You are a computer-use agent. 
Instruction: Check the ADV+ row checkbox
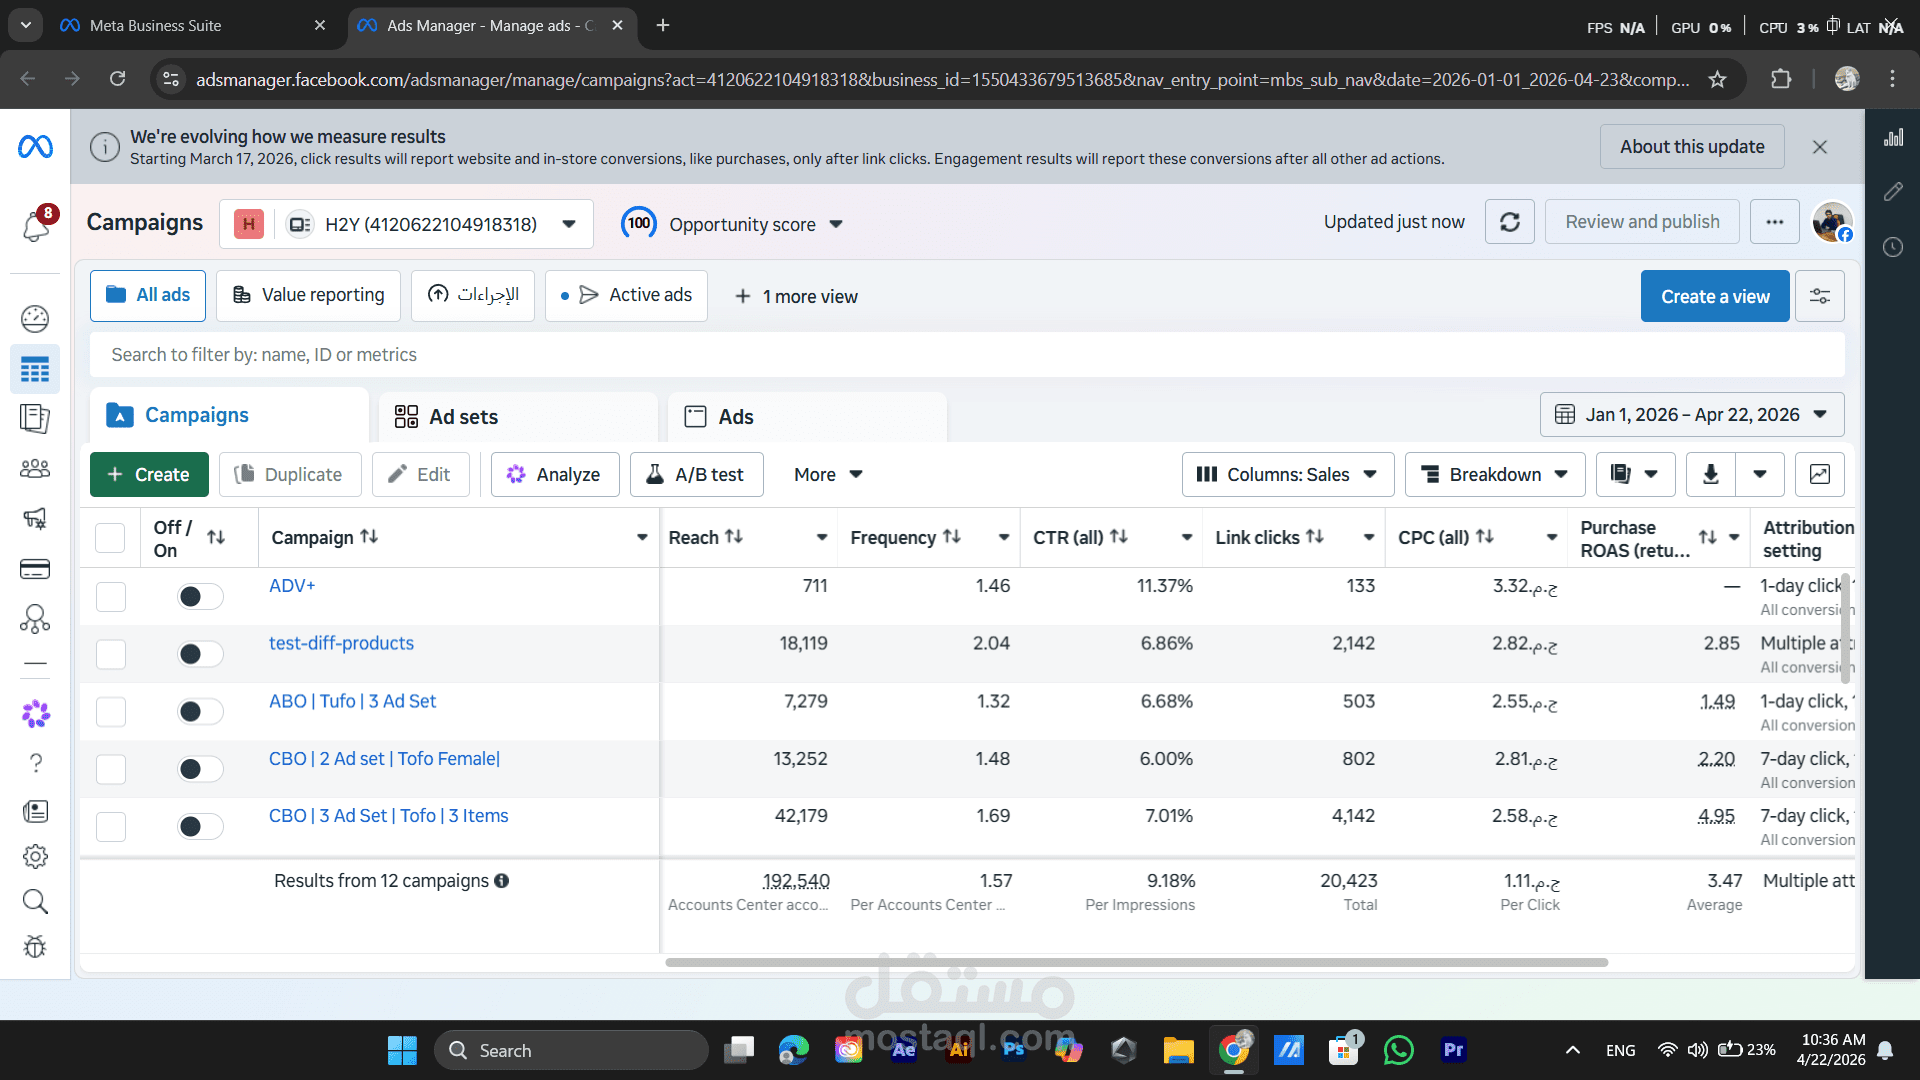(x=110, y=597)
